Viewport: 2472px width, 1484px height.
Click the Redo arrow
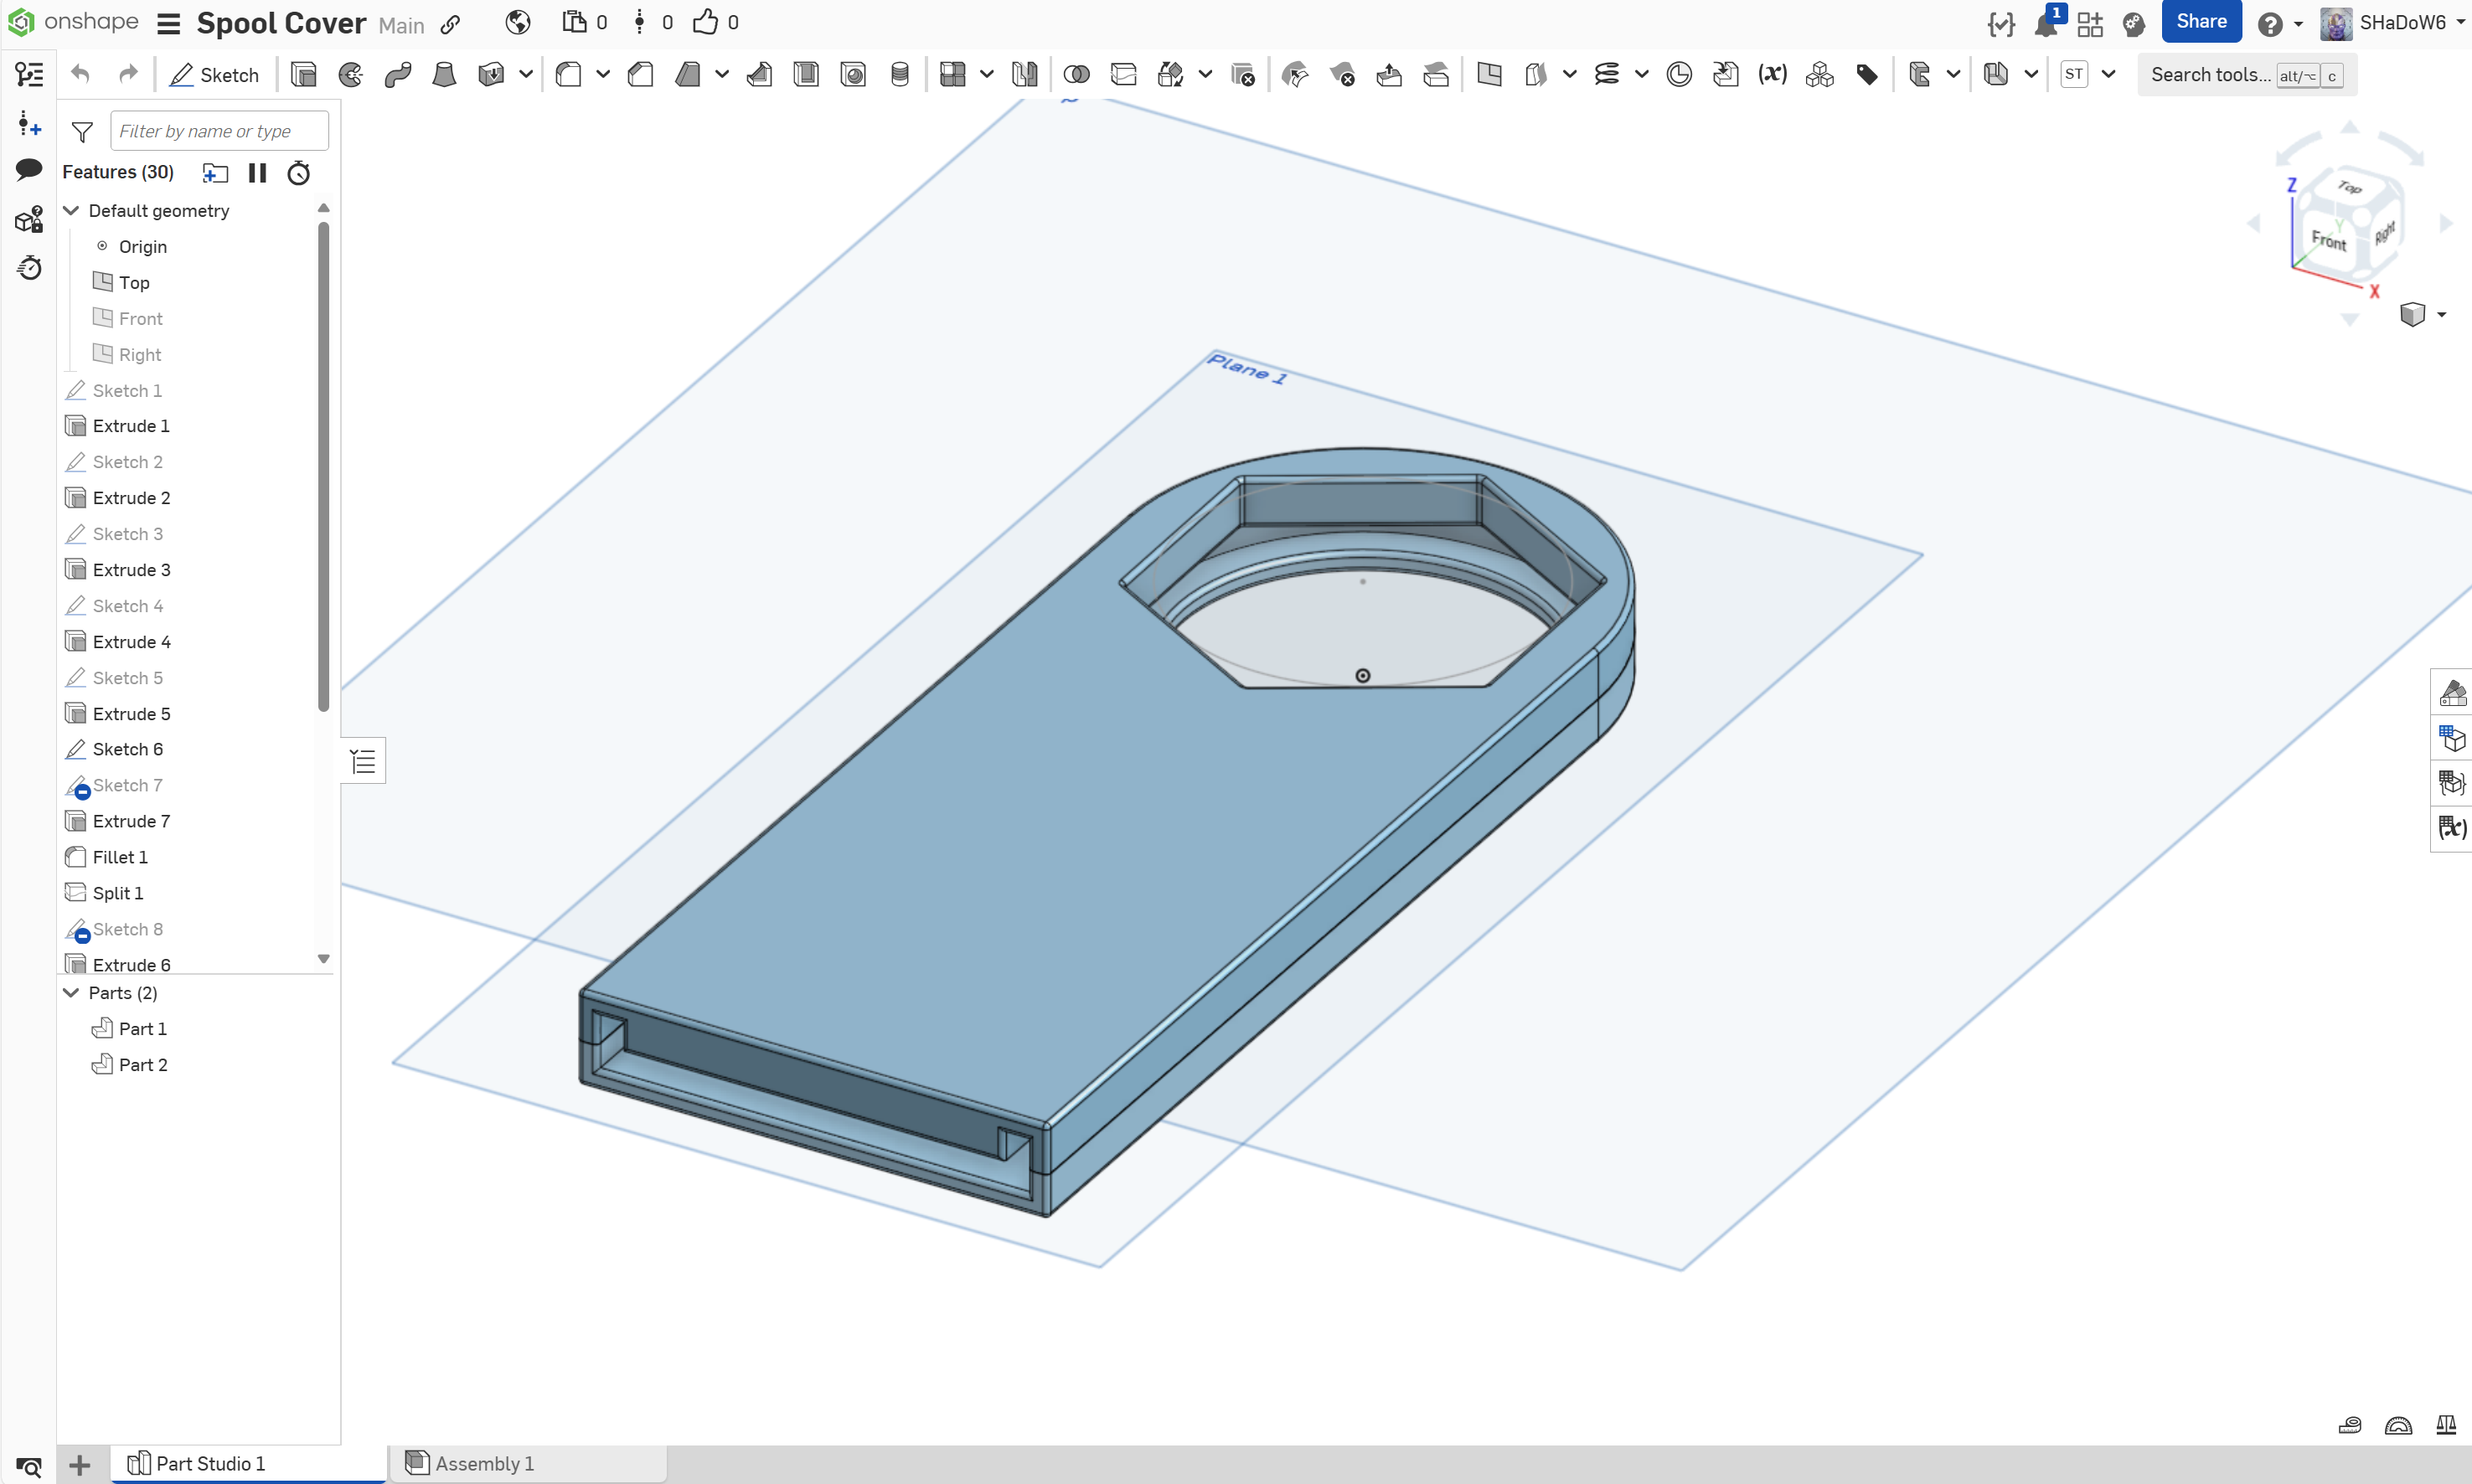[128, 74]
